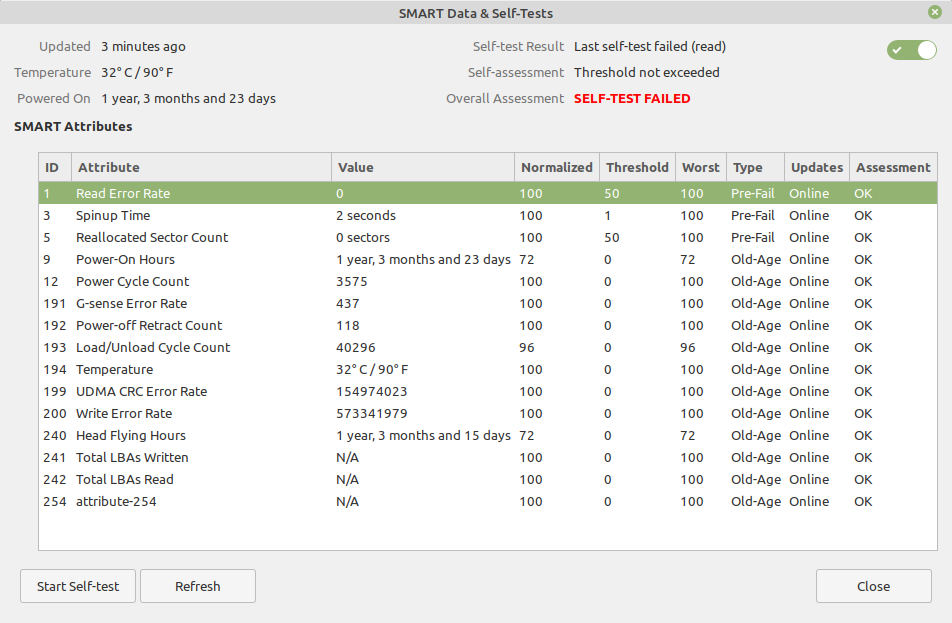952x623 pixels.
Task: Click Online in Total LBAs Written row
Action: 809,457
